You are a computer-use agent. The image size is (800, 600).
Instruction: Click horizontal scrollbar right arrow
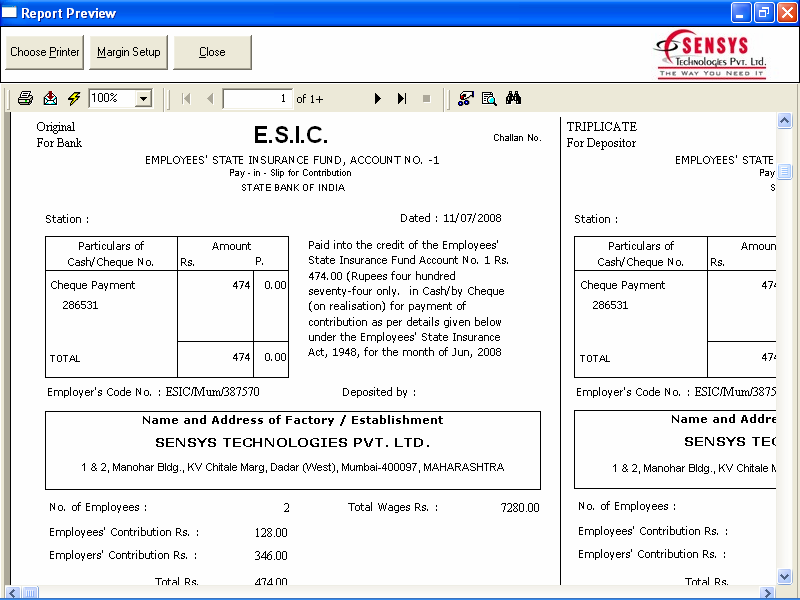click(x=766, y=593)
